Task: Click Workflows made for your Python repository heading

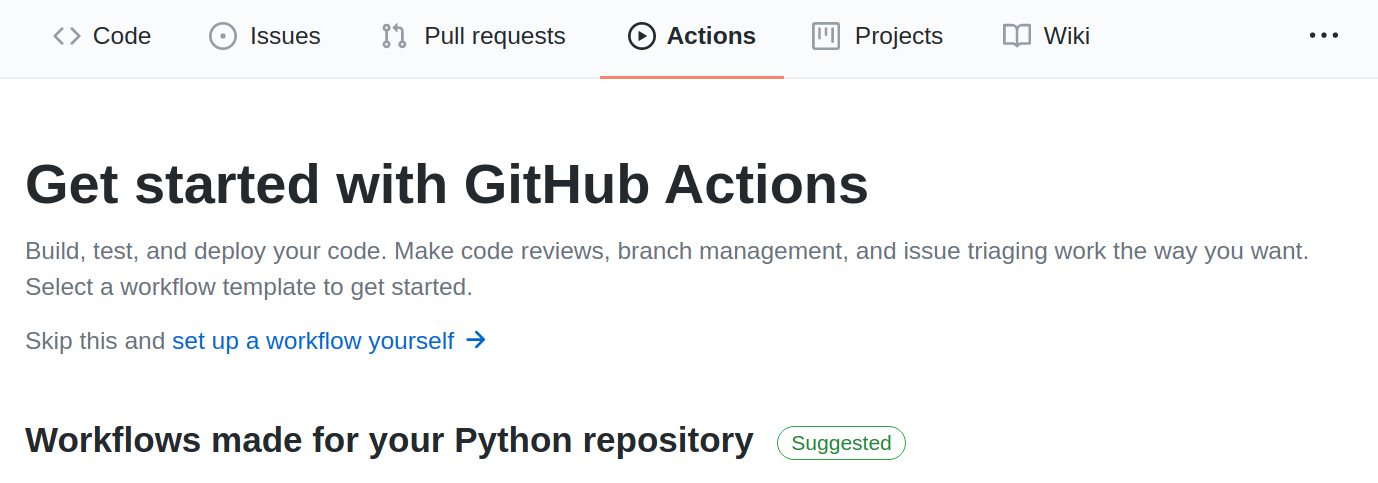Action: point(389,441)
